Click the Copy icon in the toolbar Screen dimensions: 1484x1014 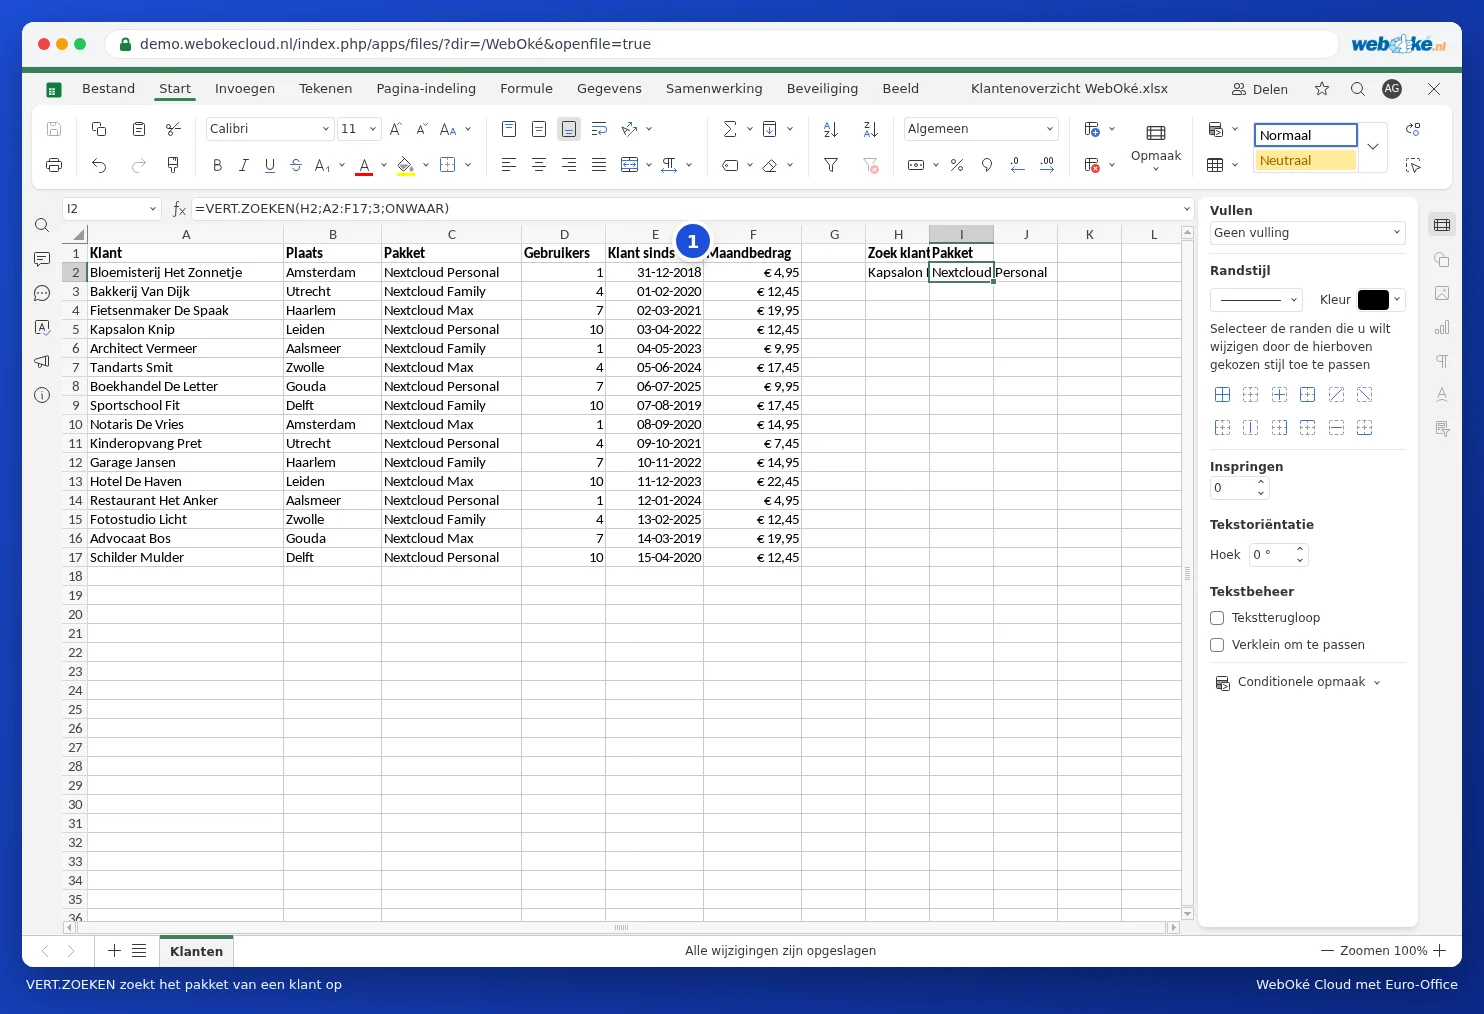99,129
